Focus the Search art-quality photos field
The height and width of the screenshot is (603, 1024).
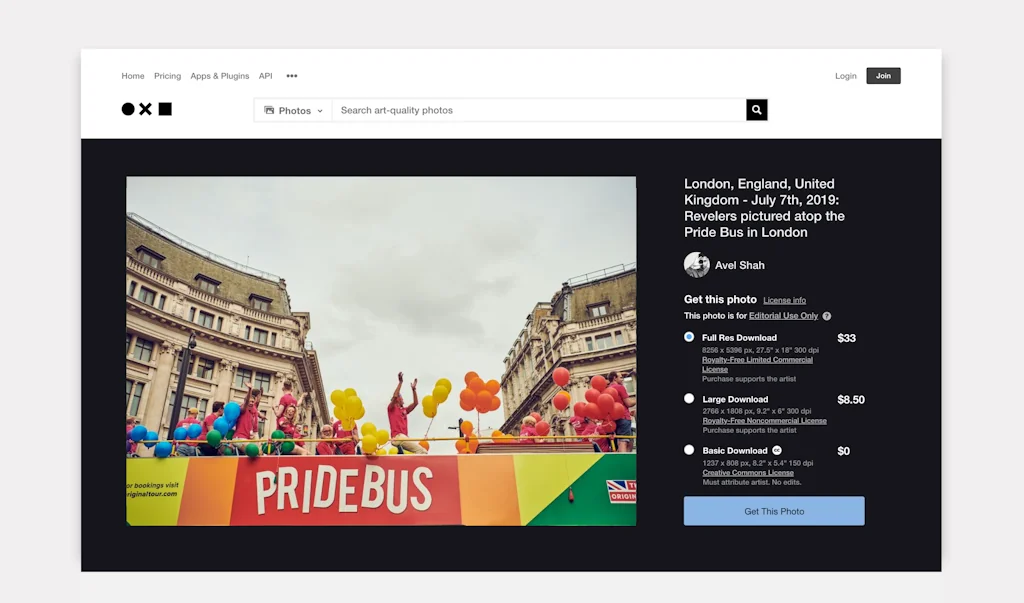[538, 110]
